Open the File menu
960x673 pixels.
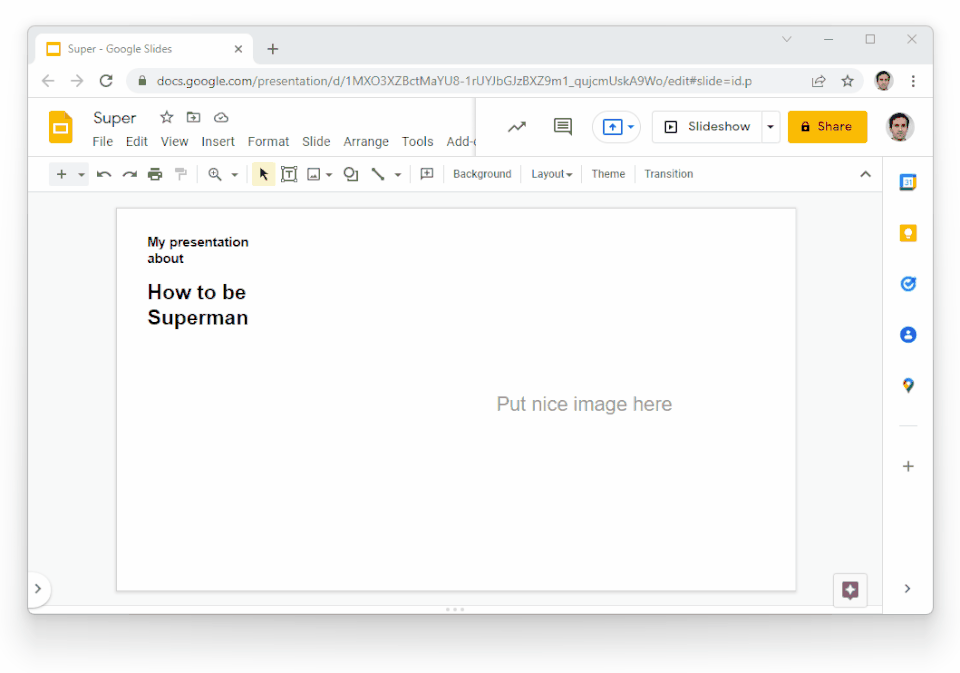point(103,141)
